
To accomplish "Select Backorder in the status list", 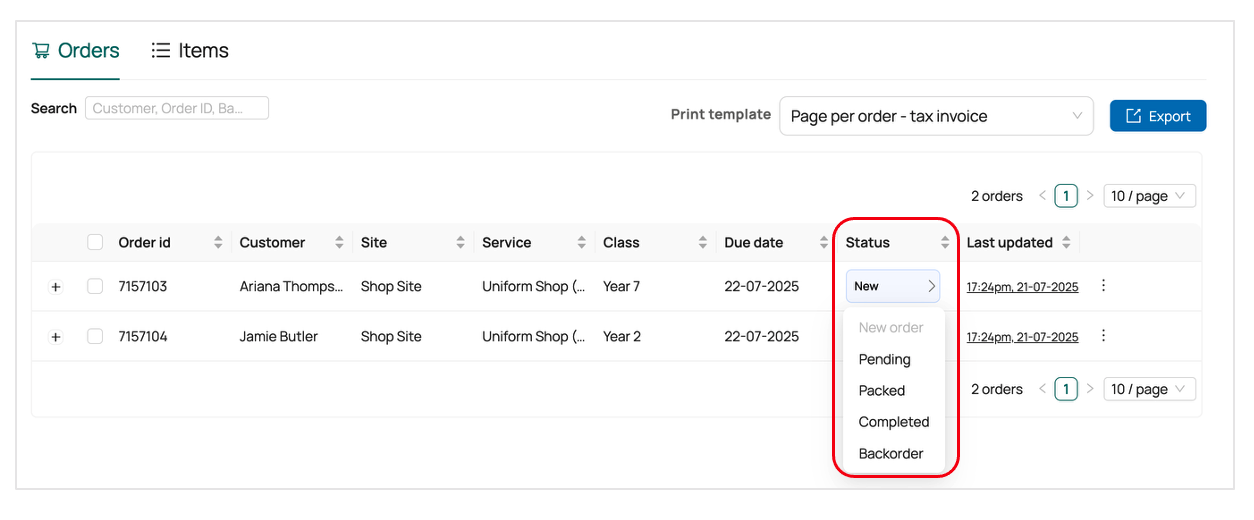I will coord(891,454).
